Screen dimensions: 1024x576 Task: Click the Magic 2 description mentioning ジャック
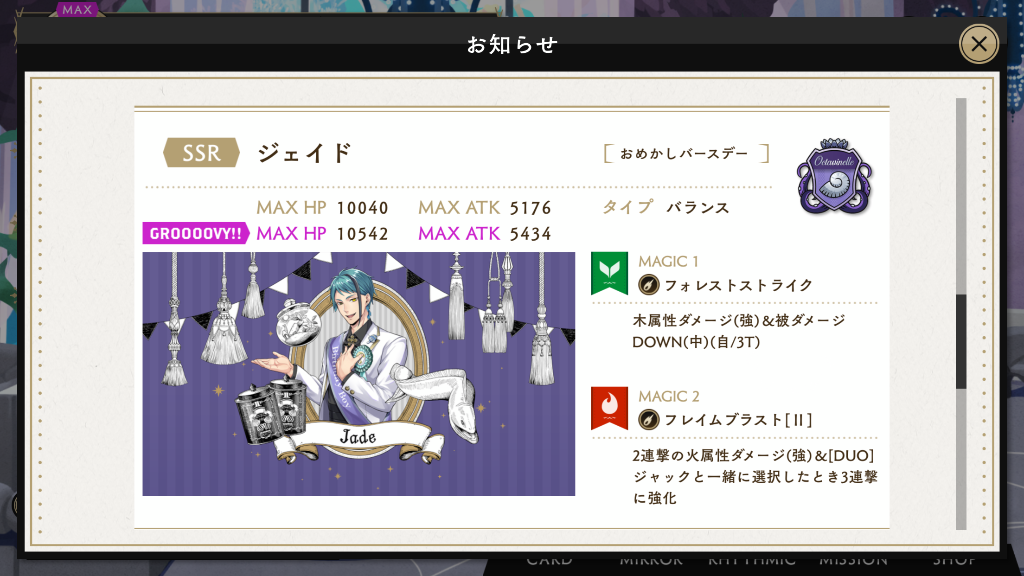(755, 477)
